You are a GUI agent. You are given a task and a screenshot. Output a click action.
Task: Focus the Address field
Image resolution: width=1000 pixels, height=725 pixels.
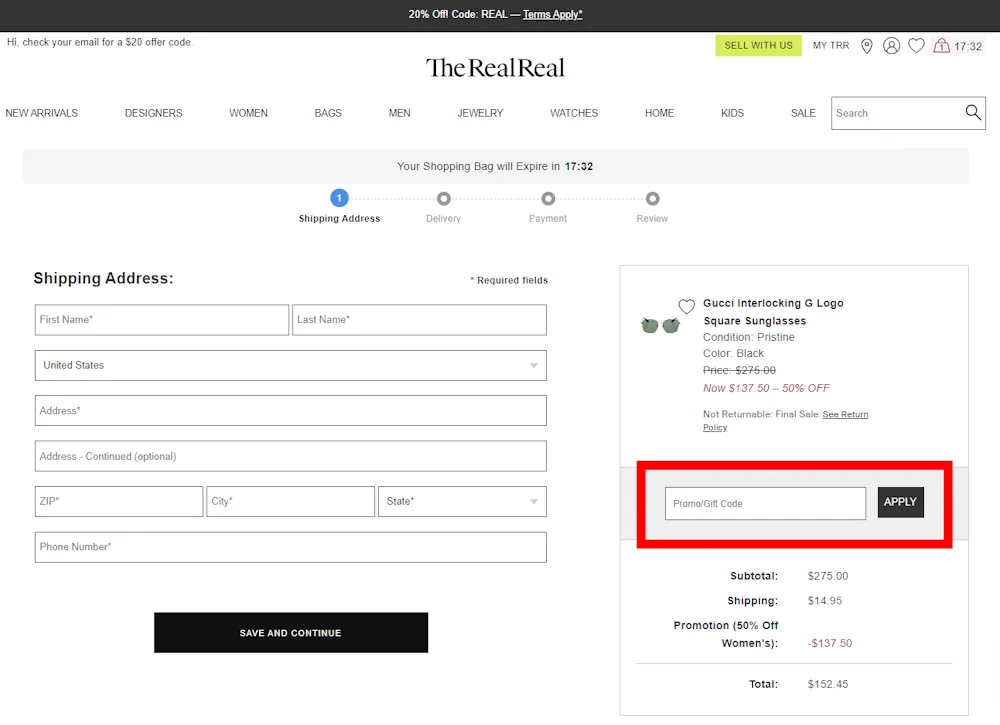click(290, 411)
